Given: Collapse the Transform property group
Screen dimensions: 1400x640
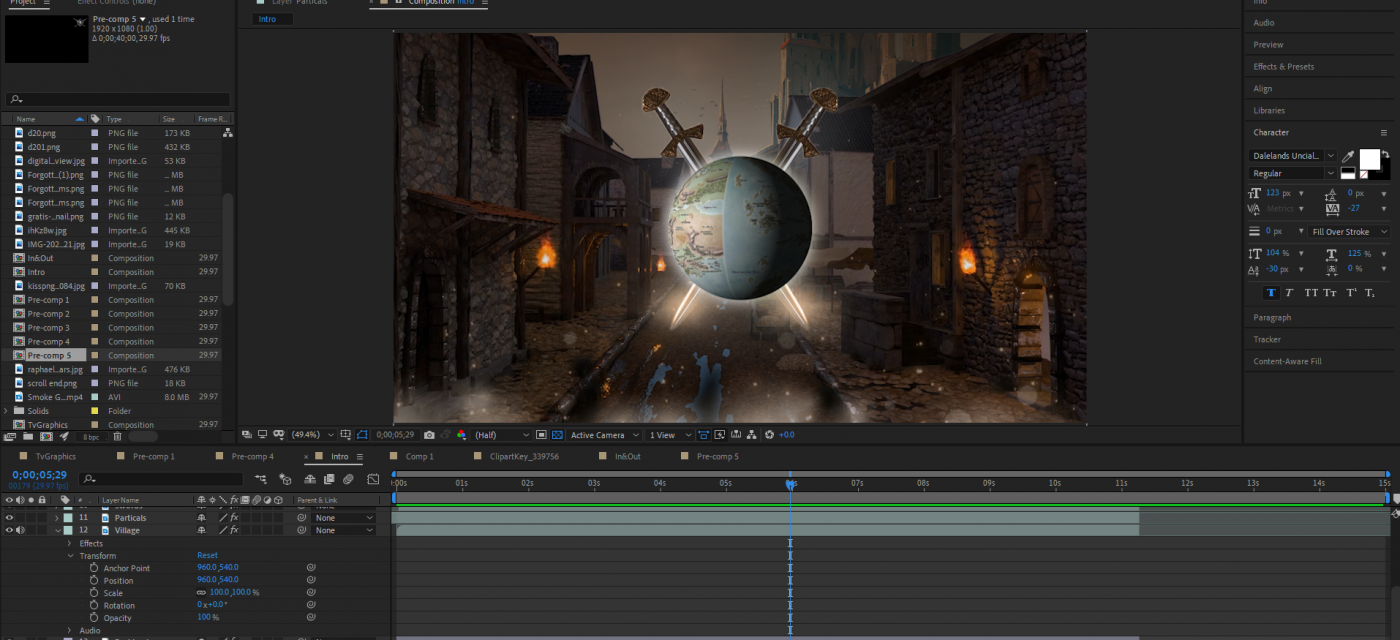Looking at the screenshot, I should pos(71,556).
